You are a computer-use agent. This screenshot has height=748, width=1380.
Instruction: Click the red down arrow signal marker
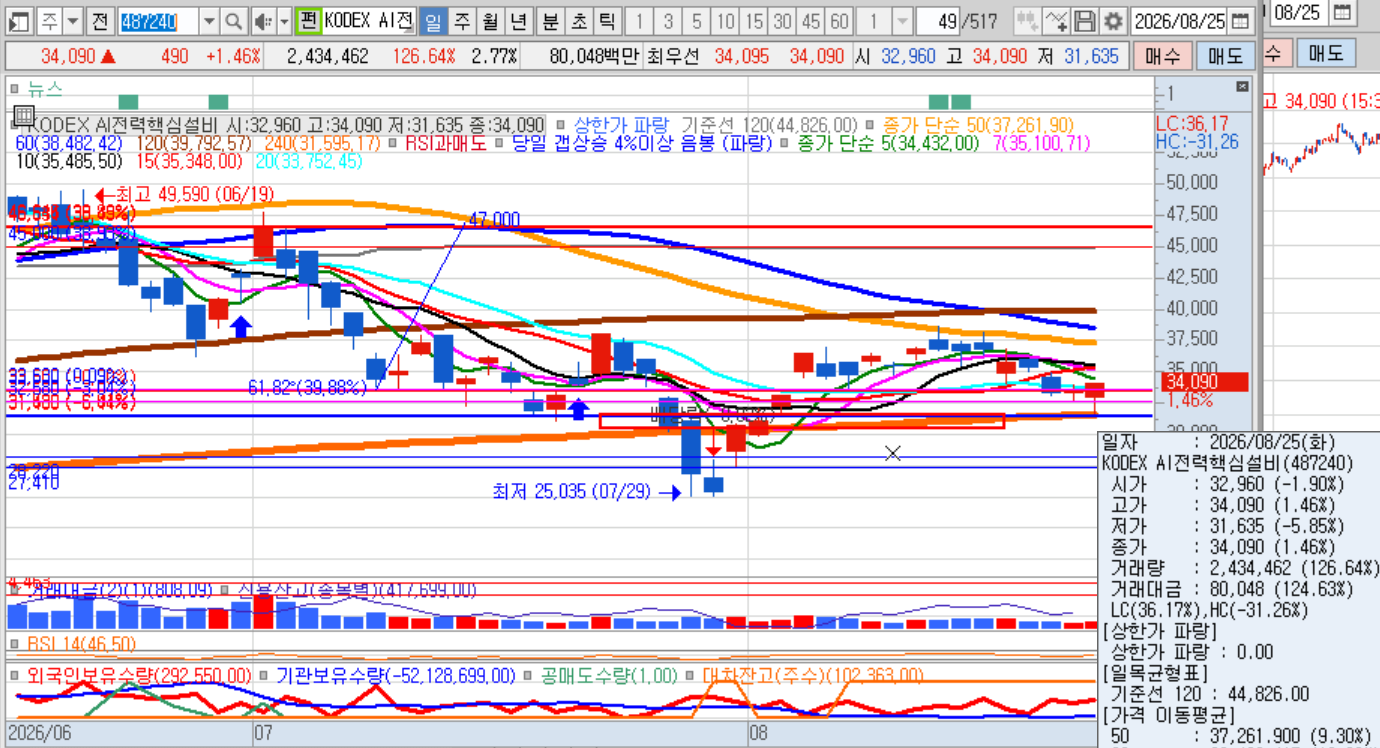(713, 450)
